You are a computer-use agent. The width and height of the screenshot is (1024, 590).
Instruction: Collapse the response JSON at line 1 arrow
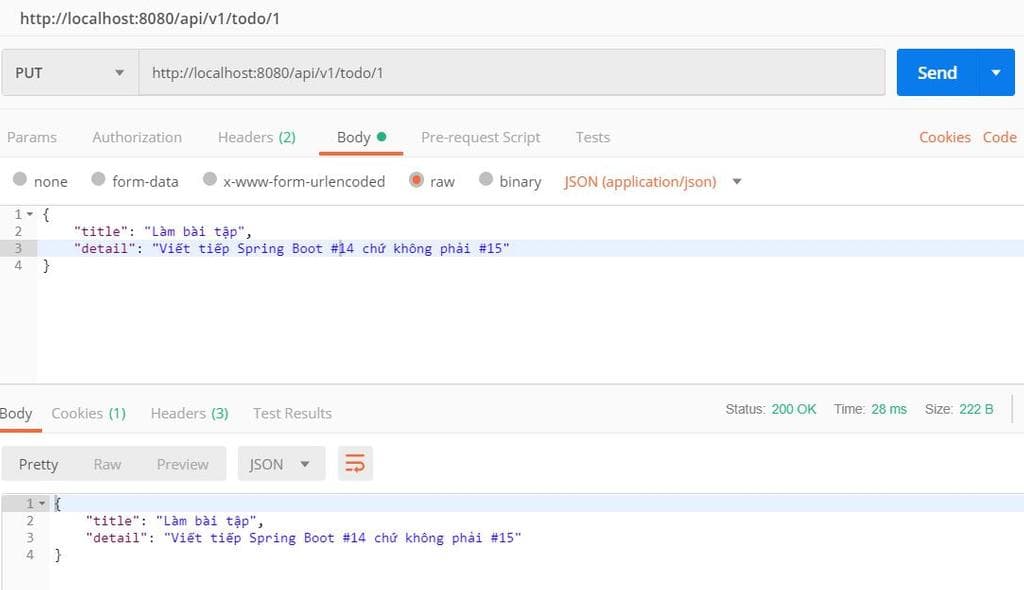[42, 503]
